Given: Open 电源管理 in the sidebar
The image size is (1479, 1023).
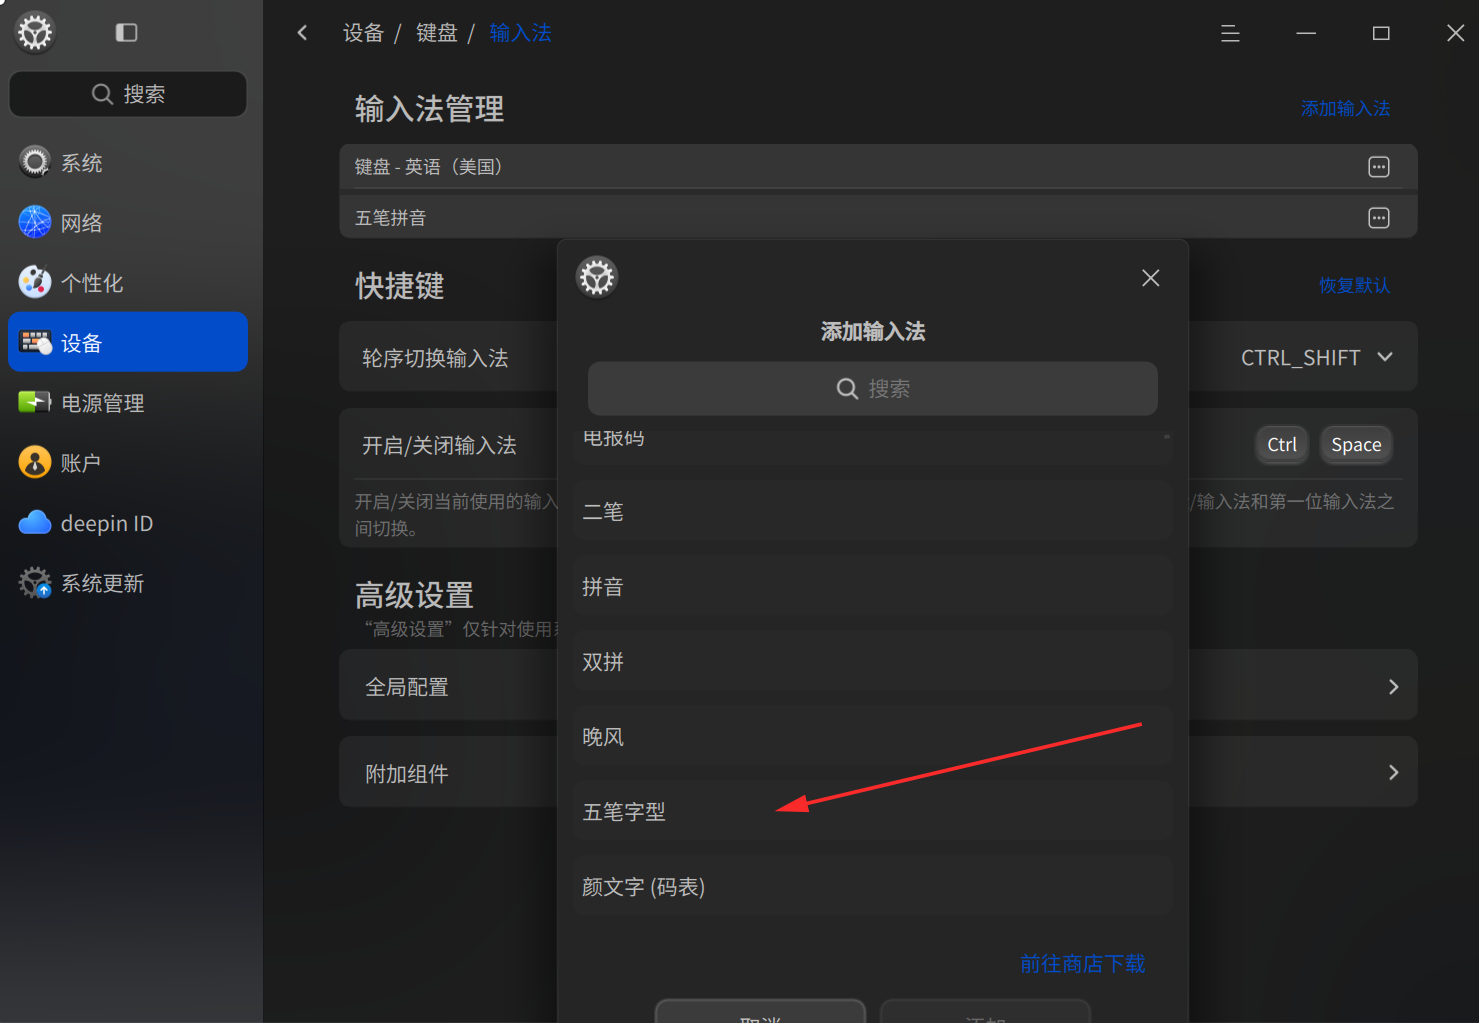Looking at the screenshot, I should [128, 403].
